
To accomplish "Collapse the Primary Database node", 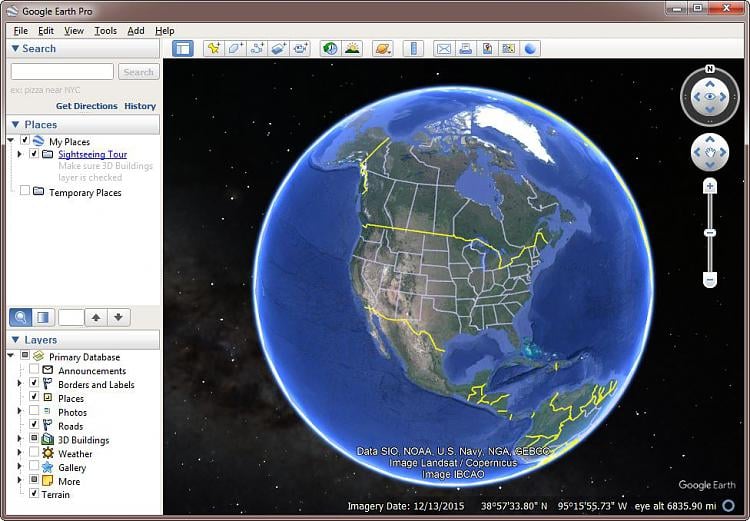I will click(11, 355).
